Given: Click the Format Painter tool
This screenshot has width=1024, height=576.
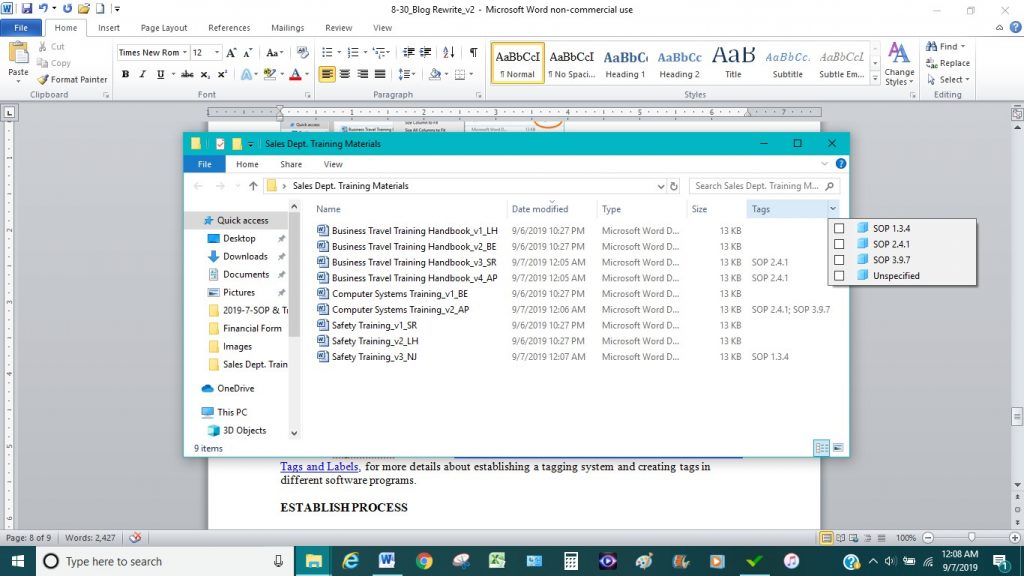Looking at the screenshot, I should click(x=72, y=79).
